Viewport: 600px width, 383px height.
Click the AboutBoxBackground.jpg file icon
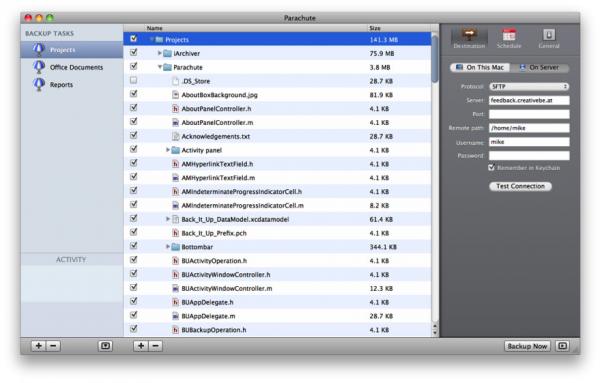175,95
